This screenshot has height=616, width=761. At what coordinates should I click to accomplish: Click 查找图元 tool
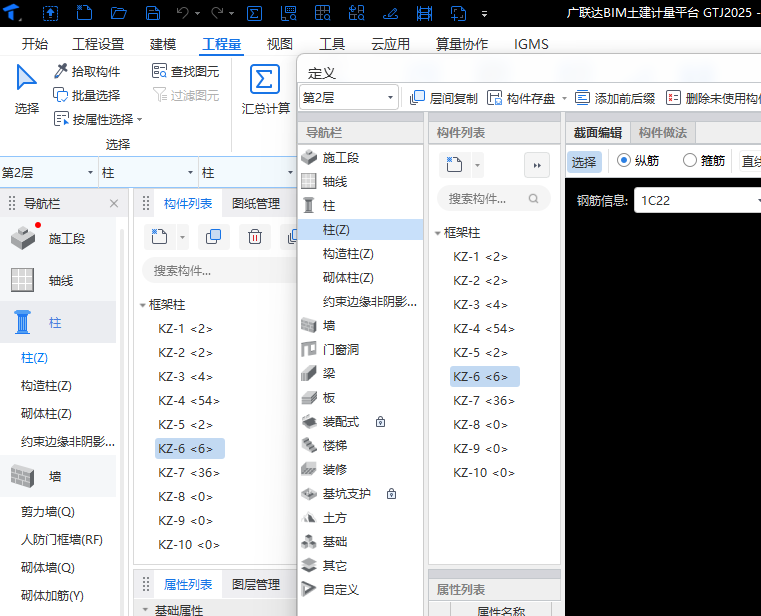[x=186, y=71]
